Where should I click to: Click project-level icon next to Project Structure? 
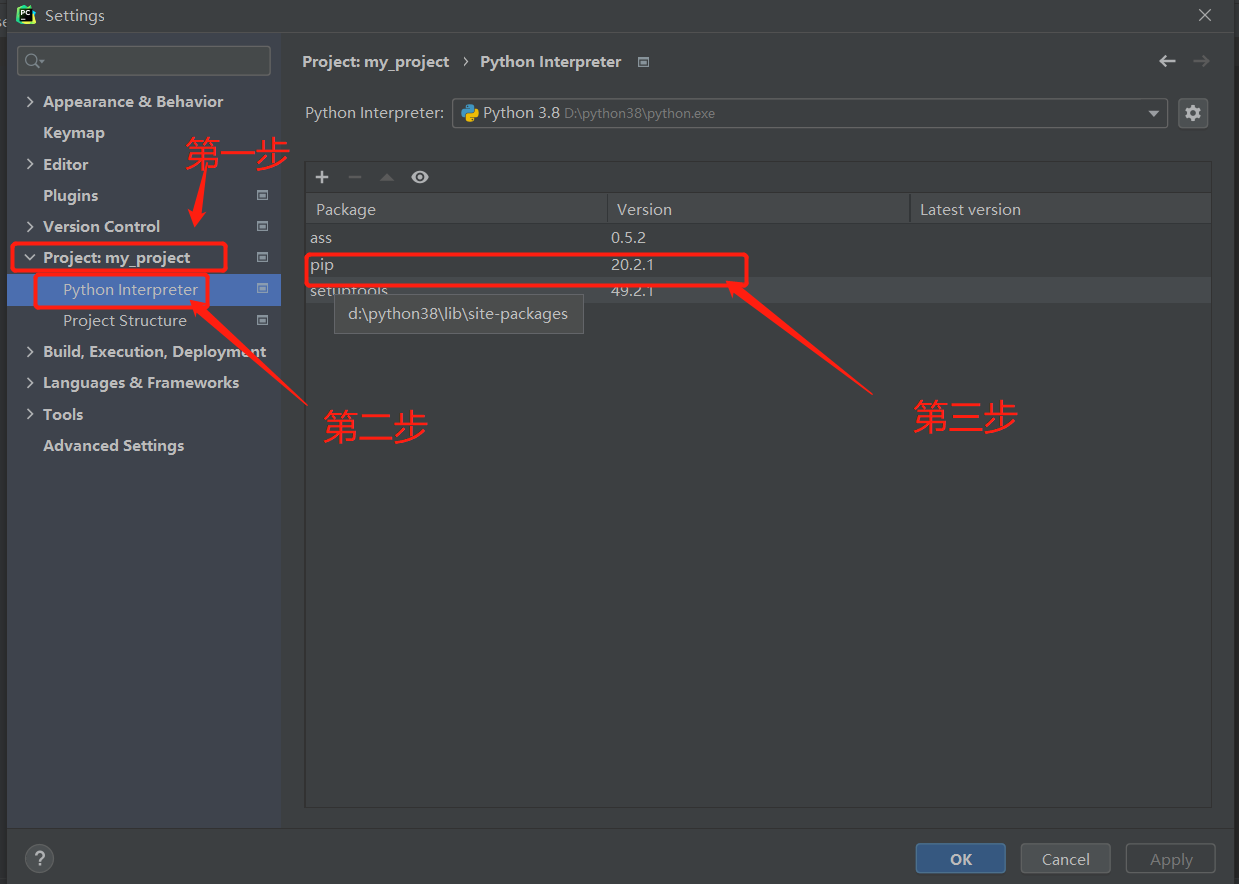[x=262, y=320]
